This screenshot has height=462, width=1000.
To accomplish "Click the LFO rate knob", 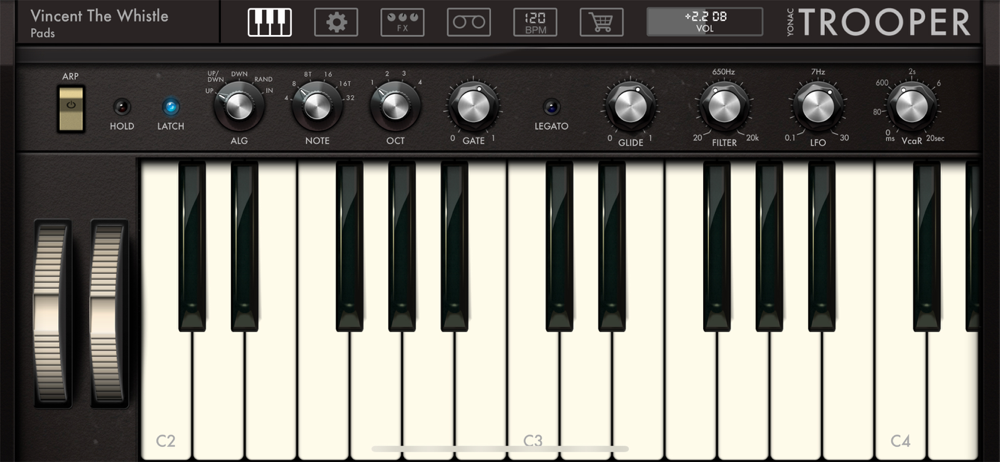I will [x=818, y=106].
